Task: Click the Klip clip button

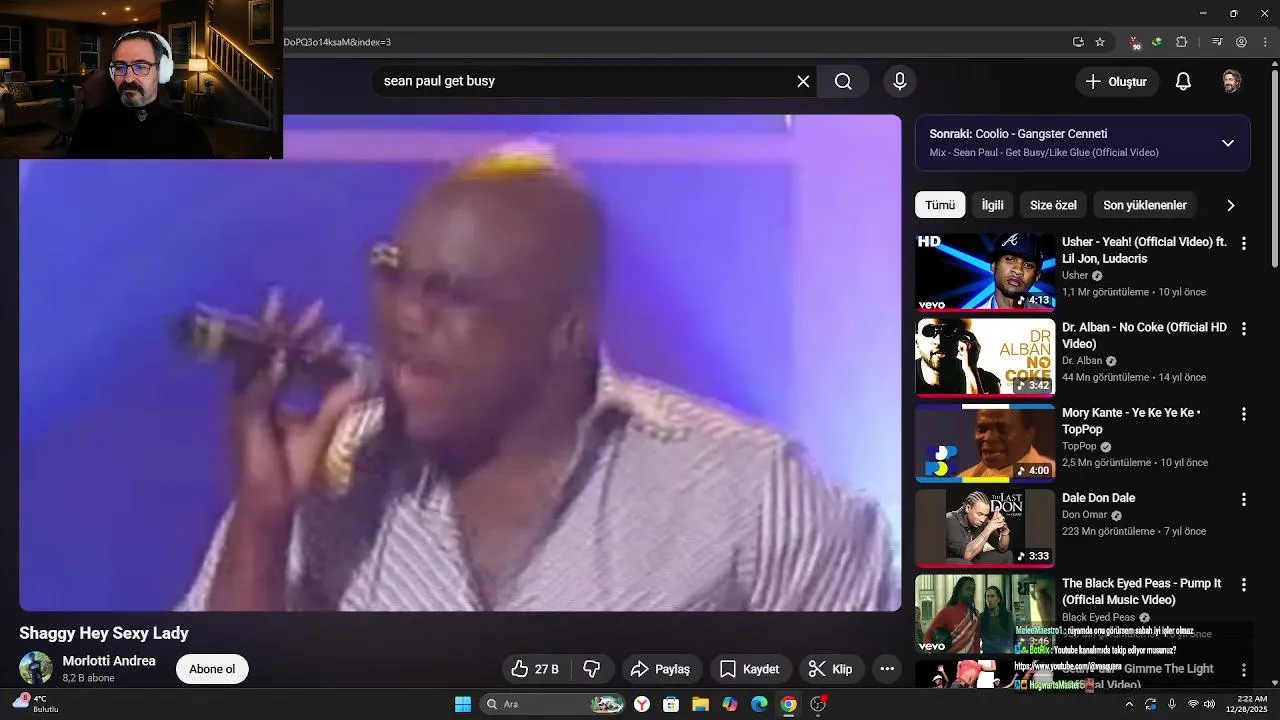Action: tap(831, 669)
